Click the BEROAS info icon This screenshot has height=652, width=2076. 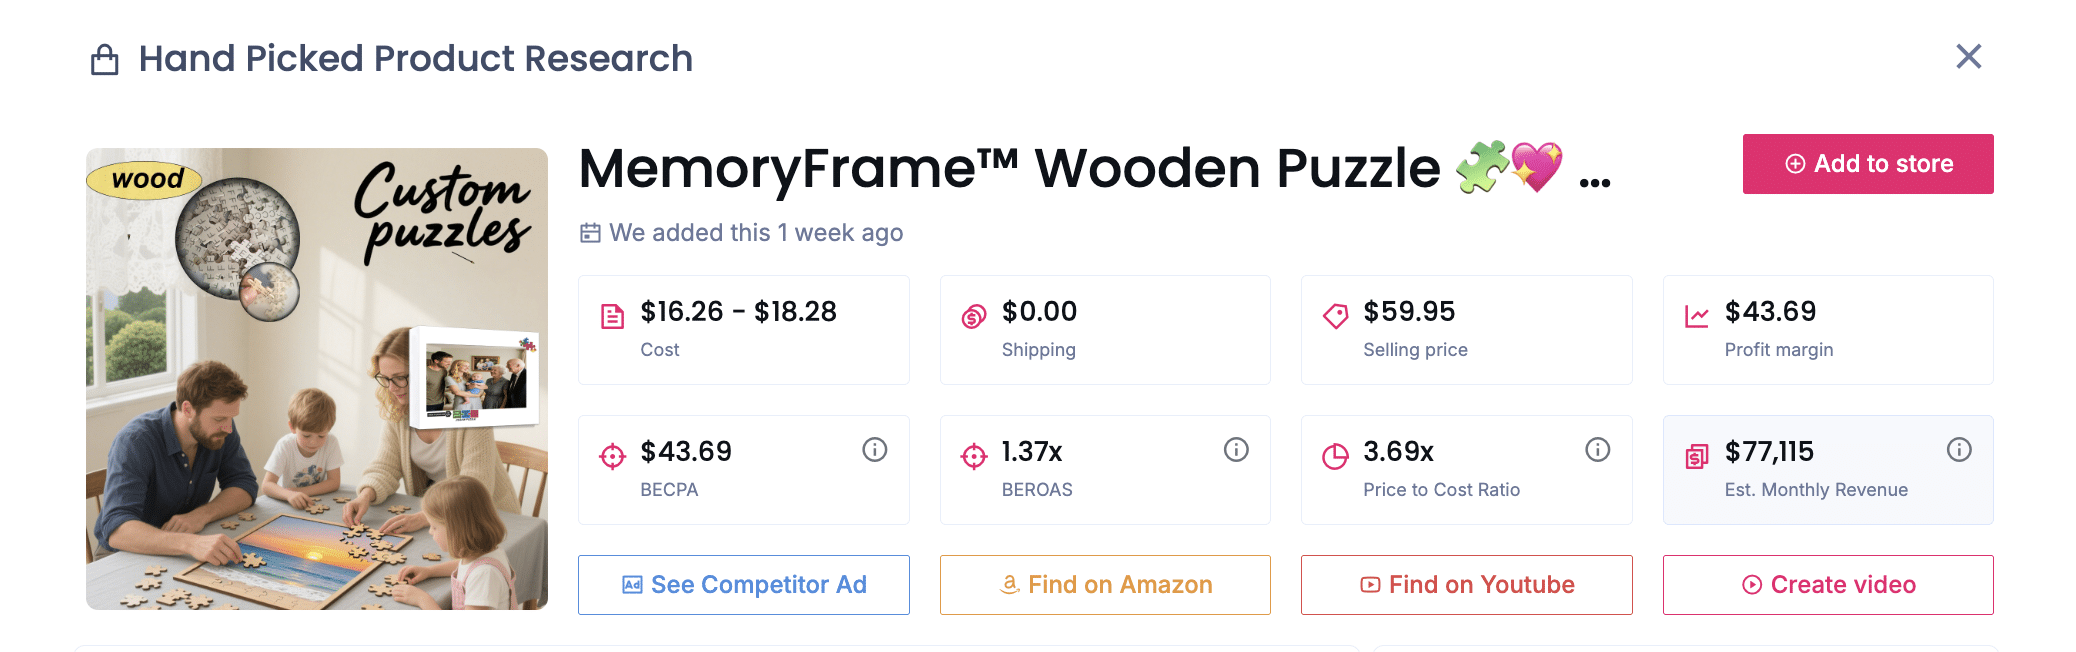pos(1236,450)
